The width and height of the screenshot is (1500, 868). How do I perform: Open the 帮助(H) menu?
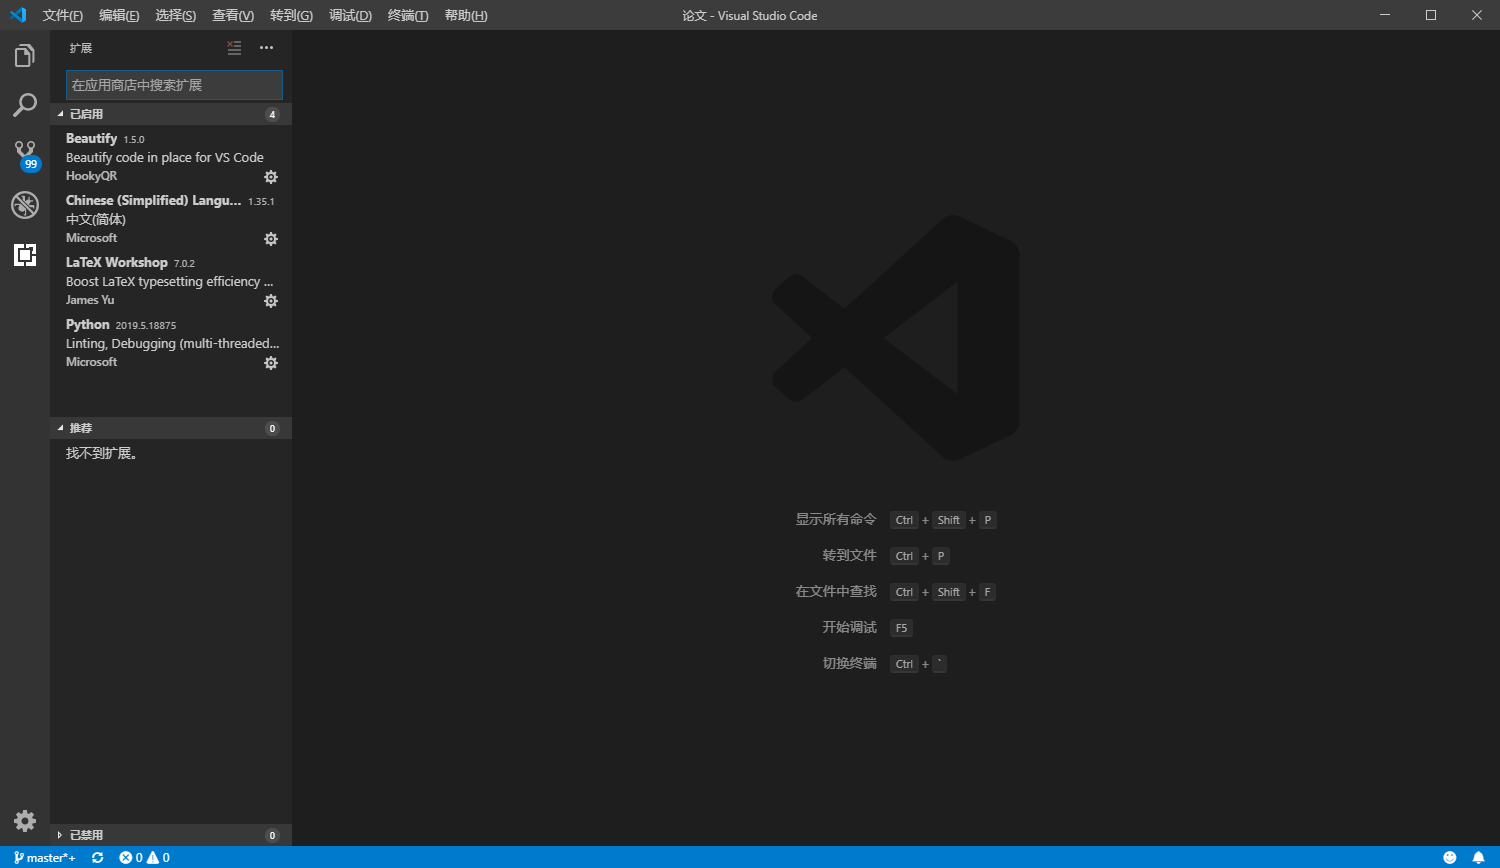(466, 15)
